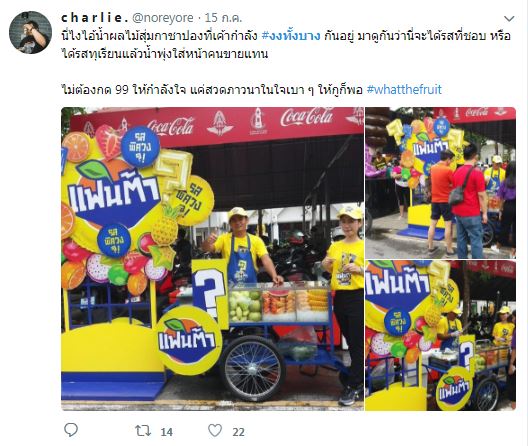The image size is (528, 446).
Task: Click the retweet arrows icon
Action: coord(143,431)
